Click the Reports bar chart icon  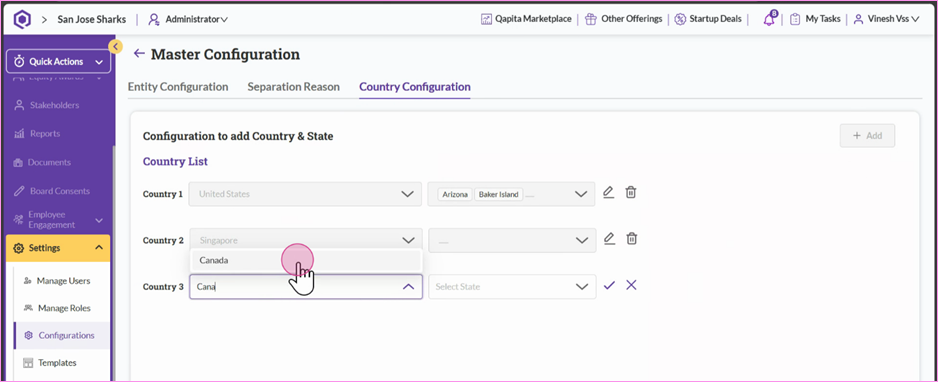click(x=19, y=134)
